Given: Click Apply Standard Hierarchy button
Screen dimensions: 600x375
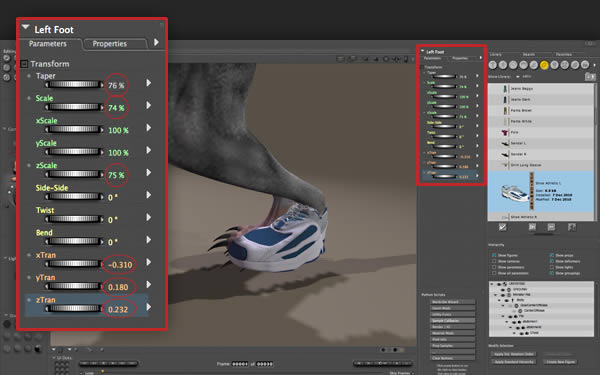Looking at the screenshot, I should click(x=514, y=362).
